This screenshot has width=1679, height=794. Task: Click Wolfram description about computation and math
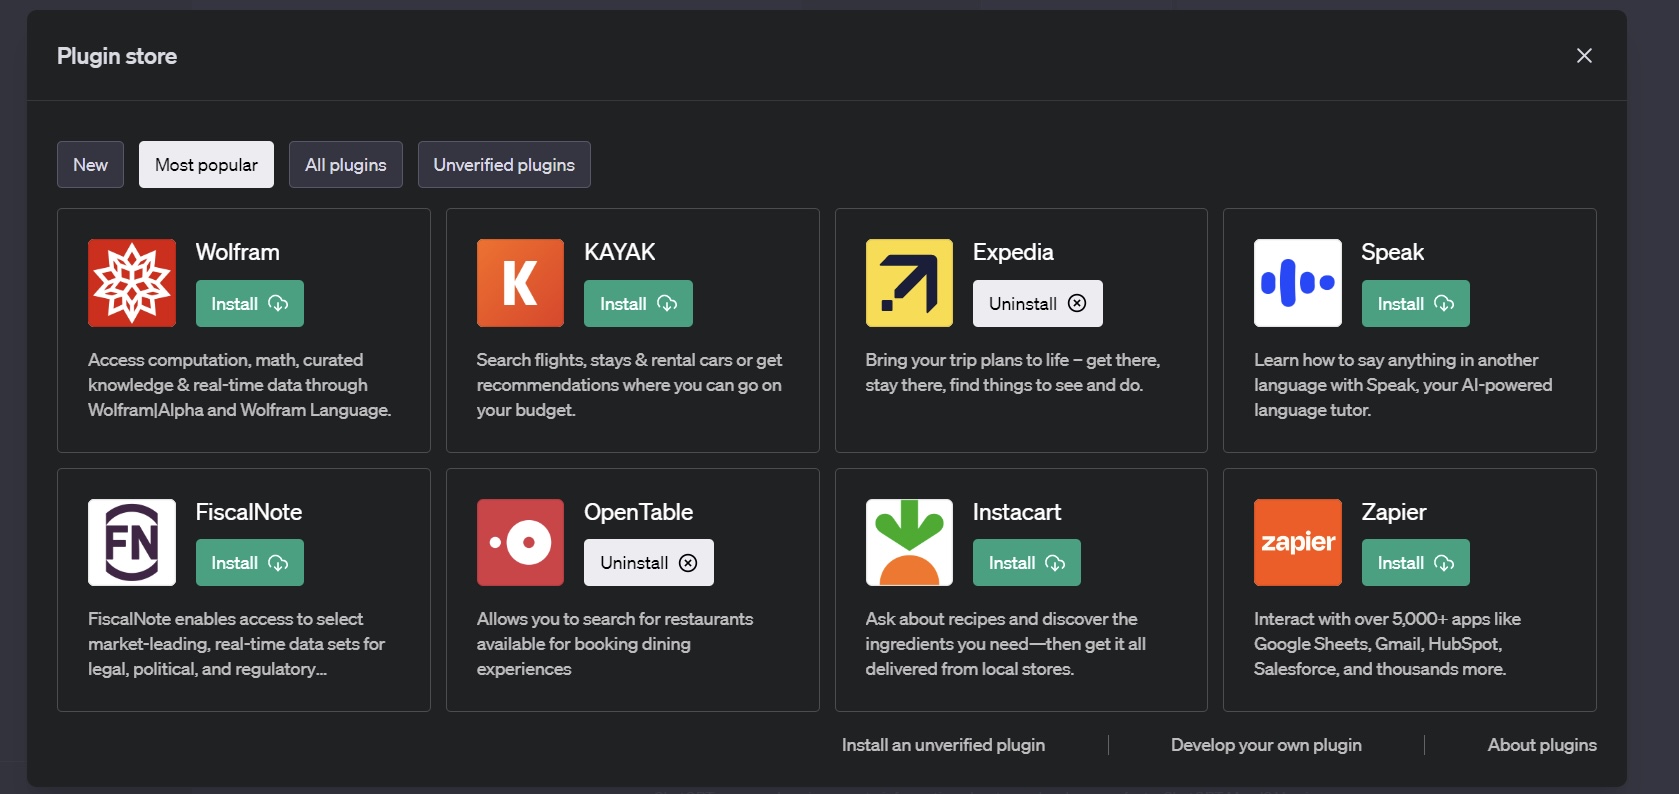[x=240, y=385]
